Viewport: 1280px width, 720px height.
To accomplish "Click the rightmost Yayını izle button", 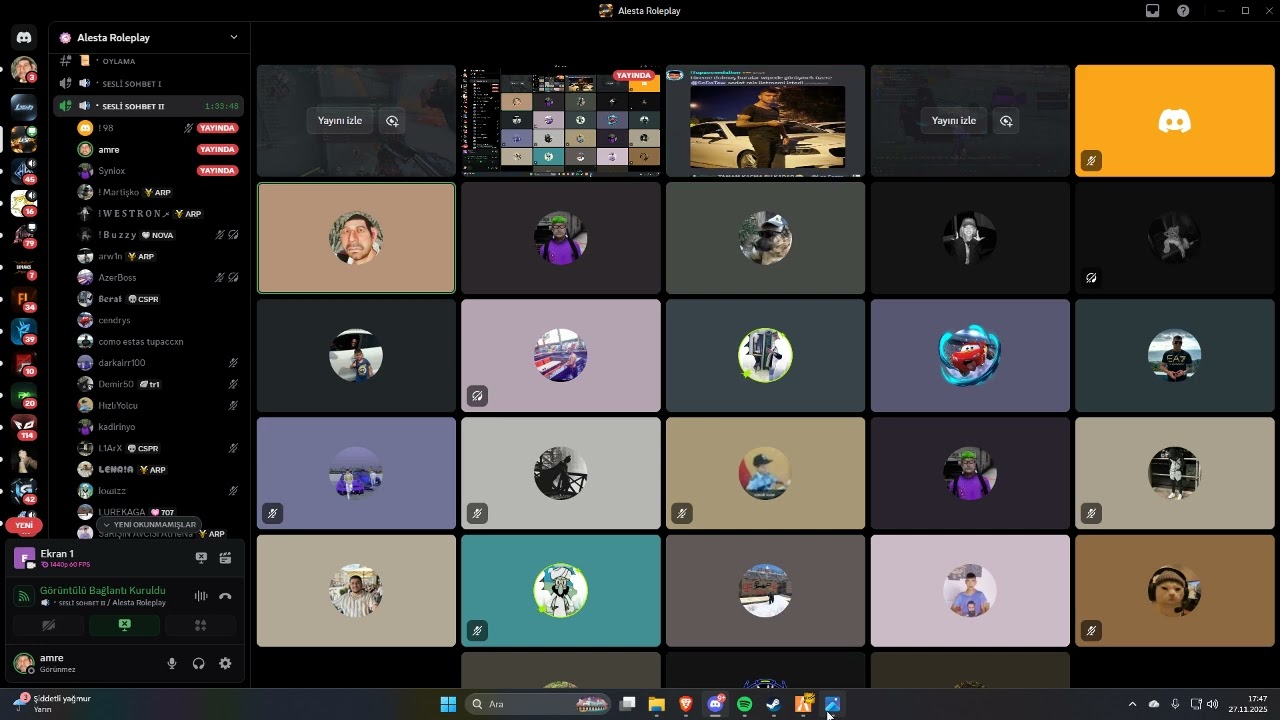I will point(954,120).
